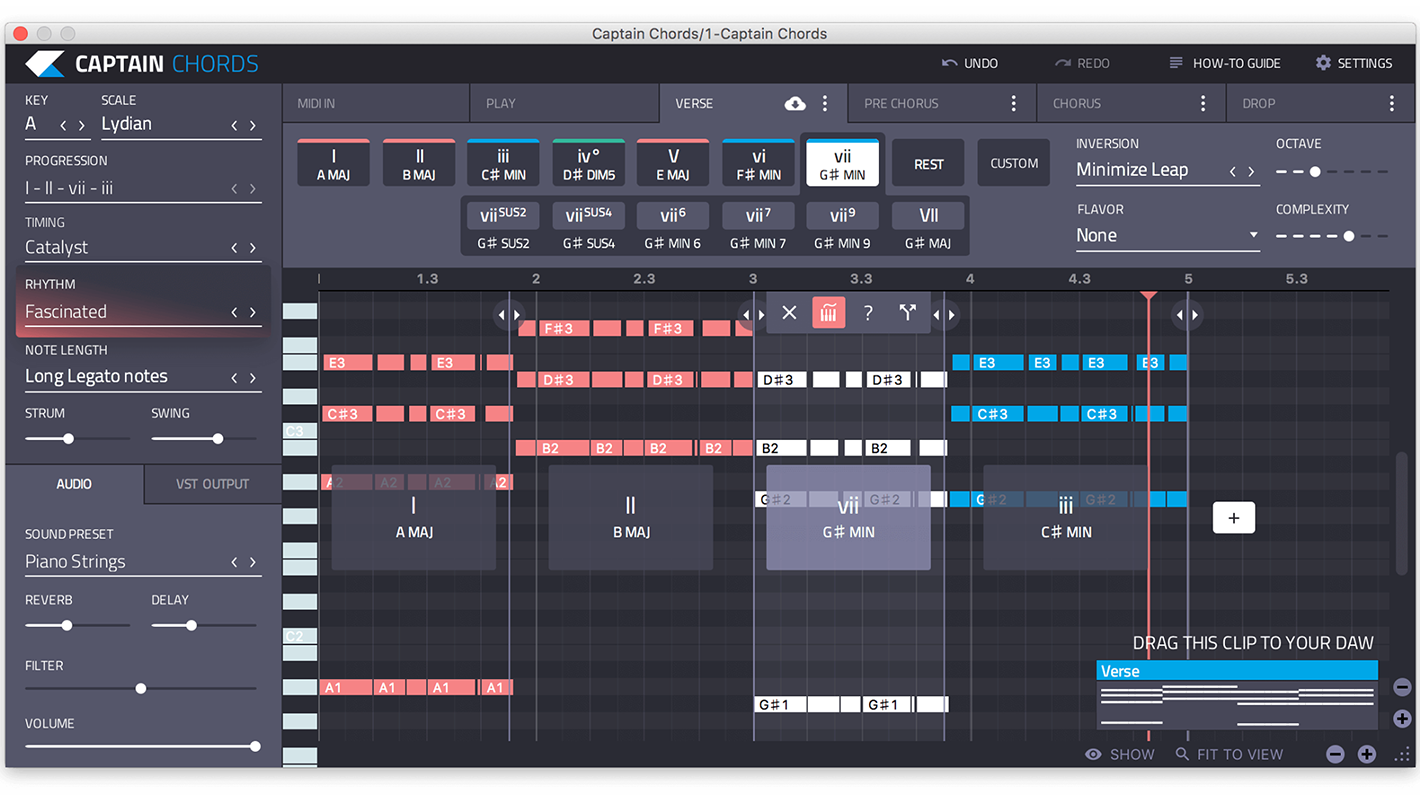
Task: Open Settings via the gear icon
Action: point(1323,63)
